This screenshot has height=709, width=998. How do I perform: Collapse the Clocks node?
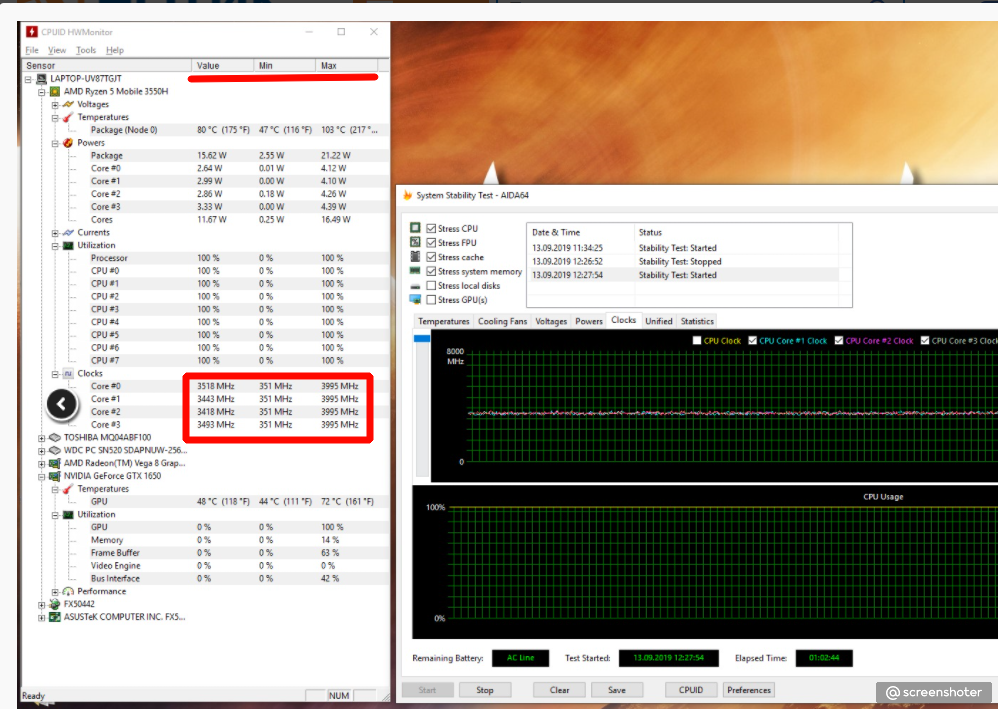point(55,374)
